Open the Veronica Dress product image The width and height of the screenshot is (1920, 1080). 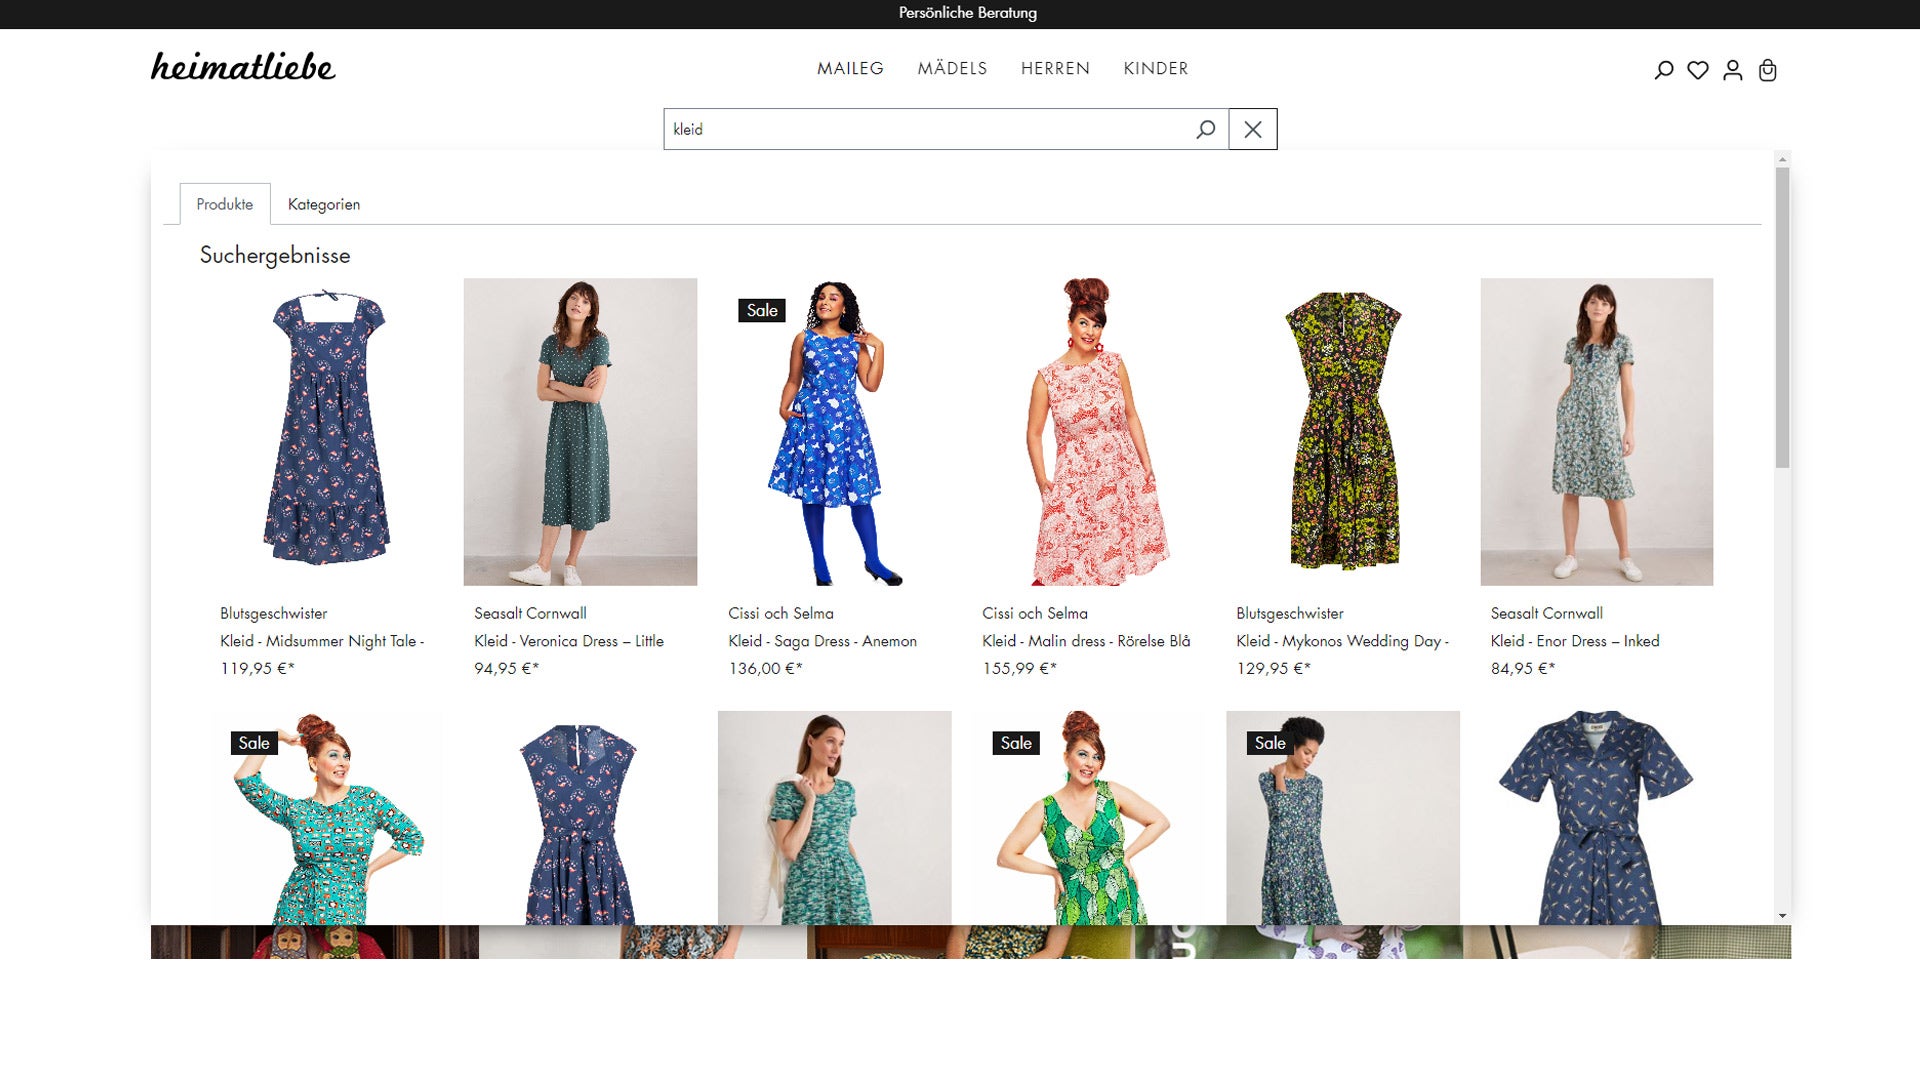pyautogui.click(x=580, y=431)
